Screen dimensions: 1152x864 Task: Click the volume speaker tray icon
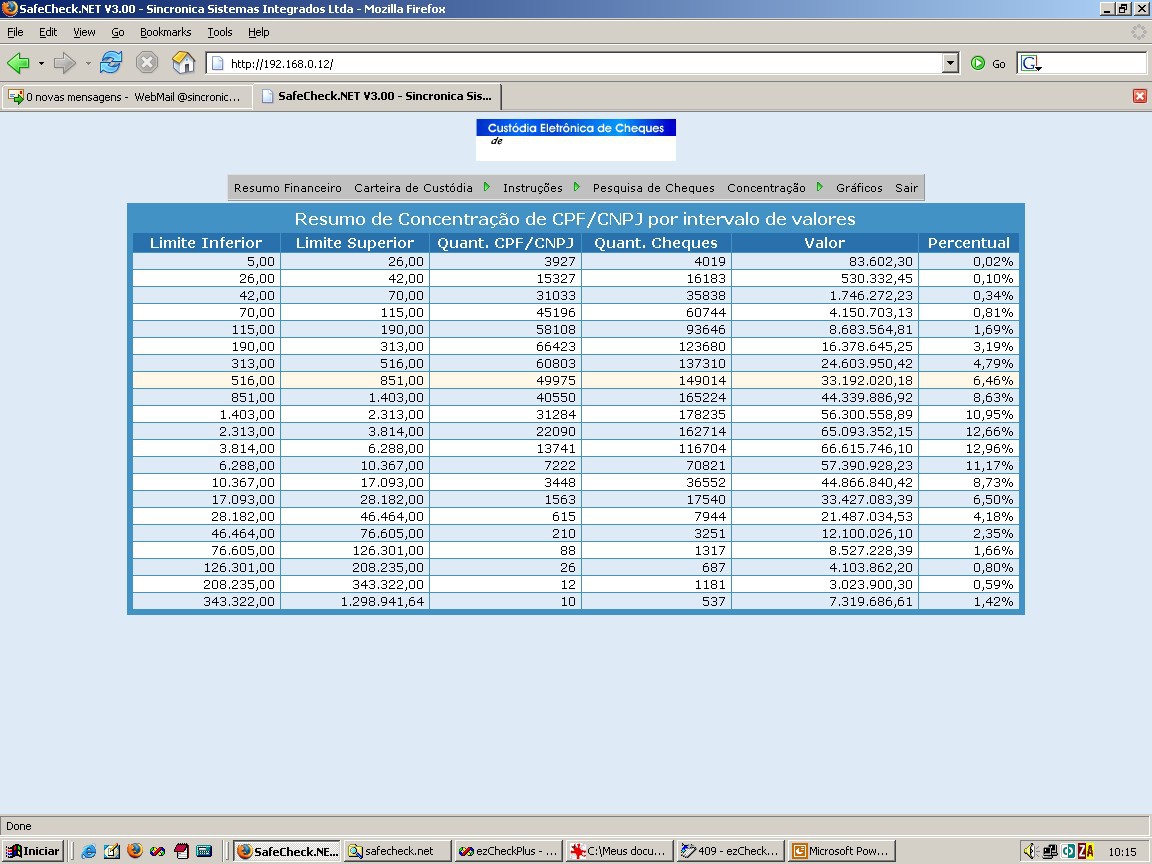click(x=1030, y=851)
